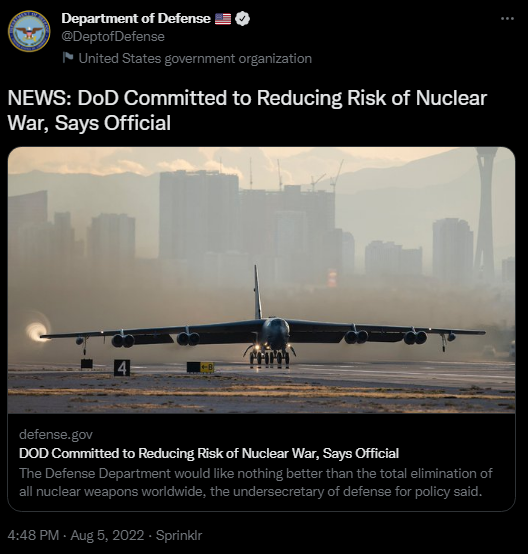Click the yellow B taxiway sign in the photo
The width and height of the screenshot is (528, 554).
coord(207,367)
